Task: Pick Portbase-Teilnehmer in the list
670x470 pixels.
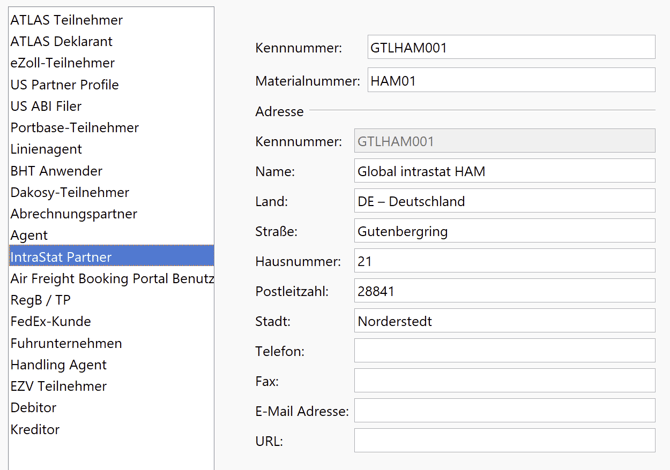Action: [74, 128]
